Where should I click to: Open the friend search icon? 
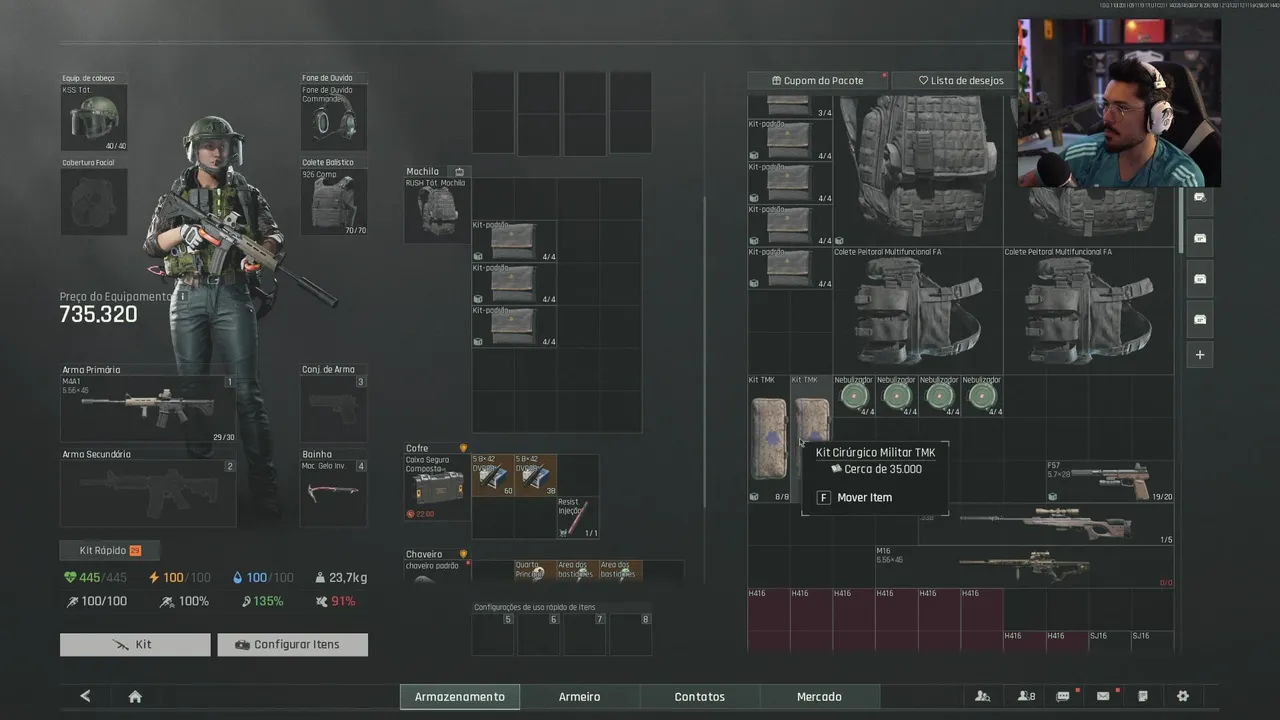pyautogui.click(x=983, y=696)
